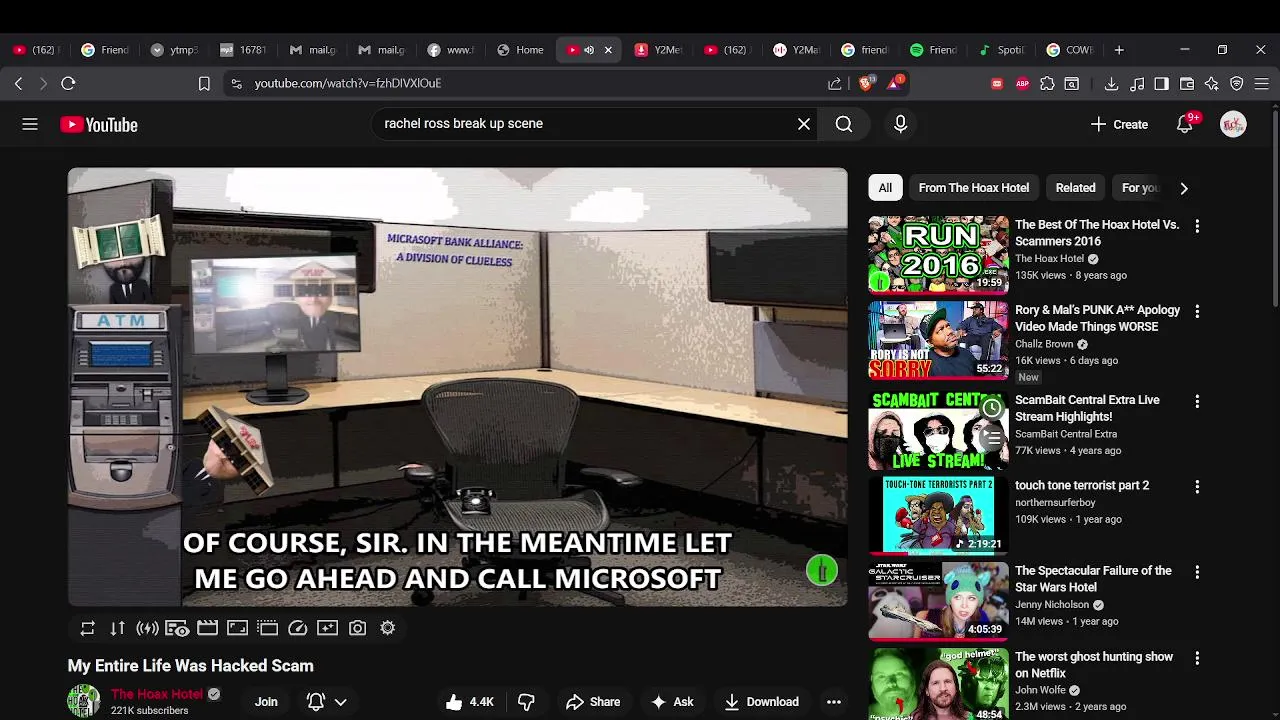Click the magnifier search button
This screenshot has height=720, width=1280.
(x=844, y=124)
